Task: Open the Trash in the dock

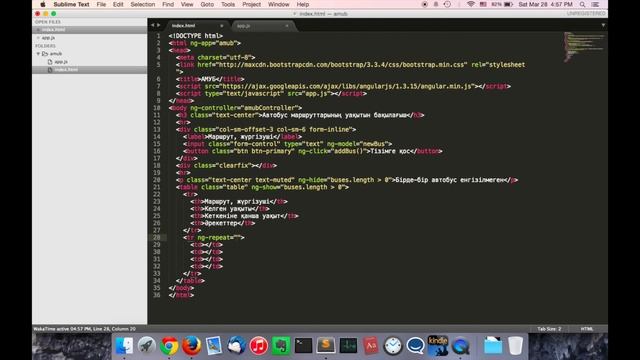Action: click(516, 346)
